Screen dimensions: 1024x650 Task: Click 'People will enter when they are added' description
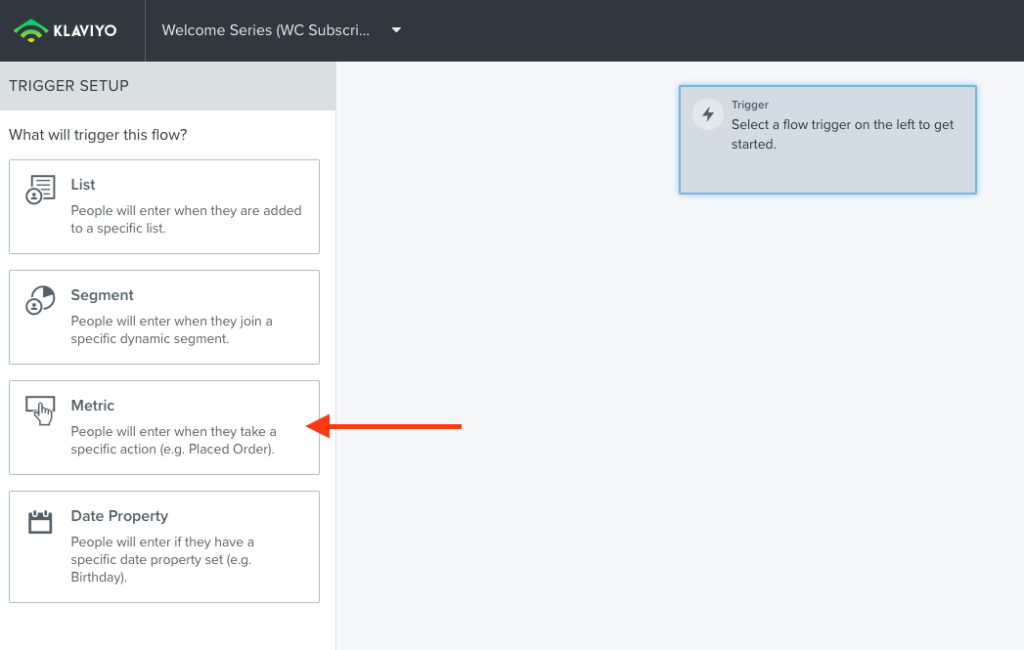[186, 210]
